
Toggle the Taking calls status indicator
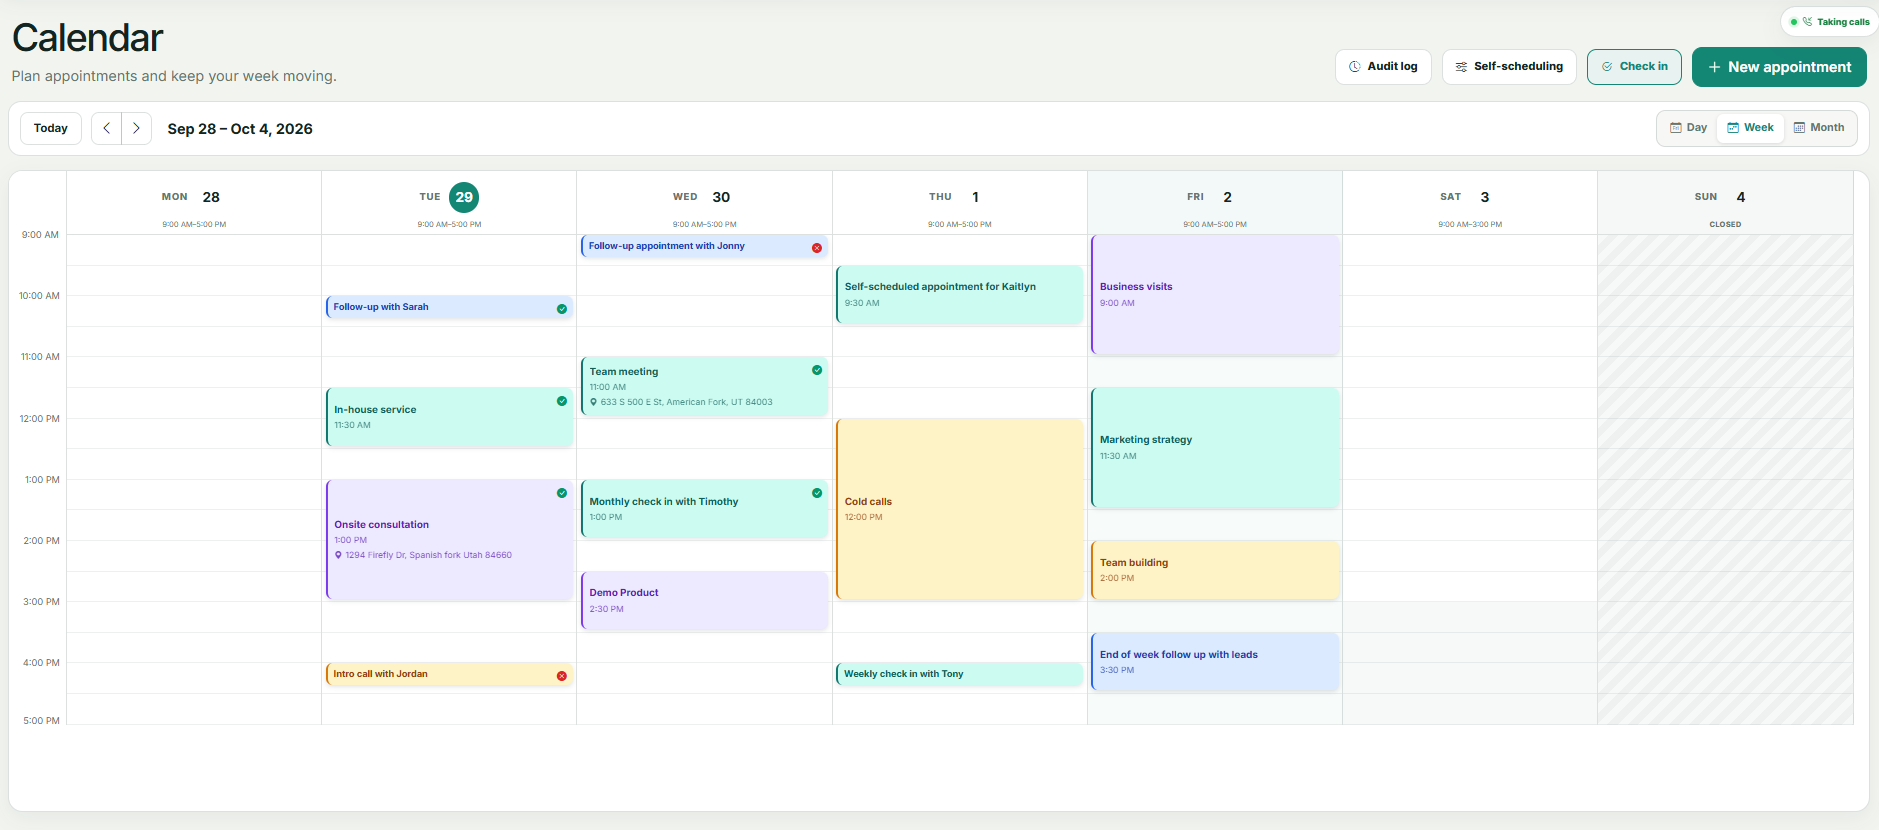tap(1794, 22)
